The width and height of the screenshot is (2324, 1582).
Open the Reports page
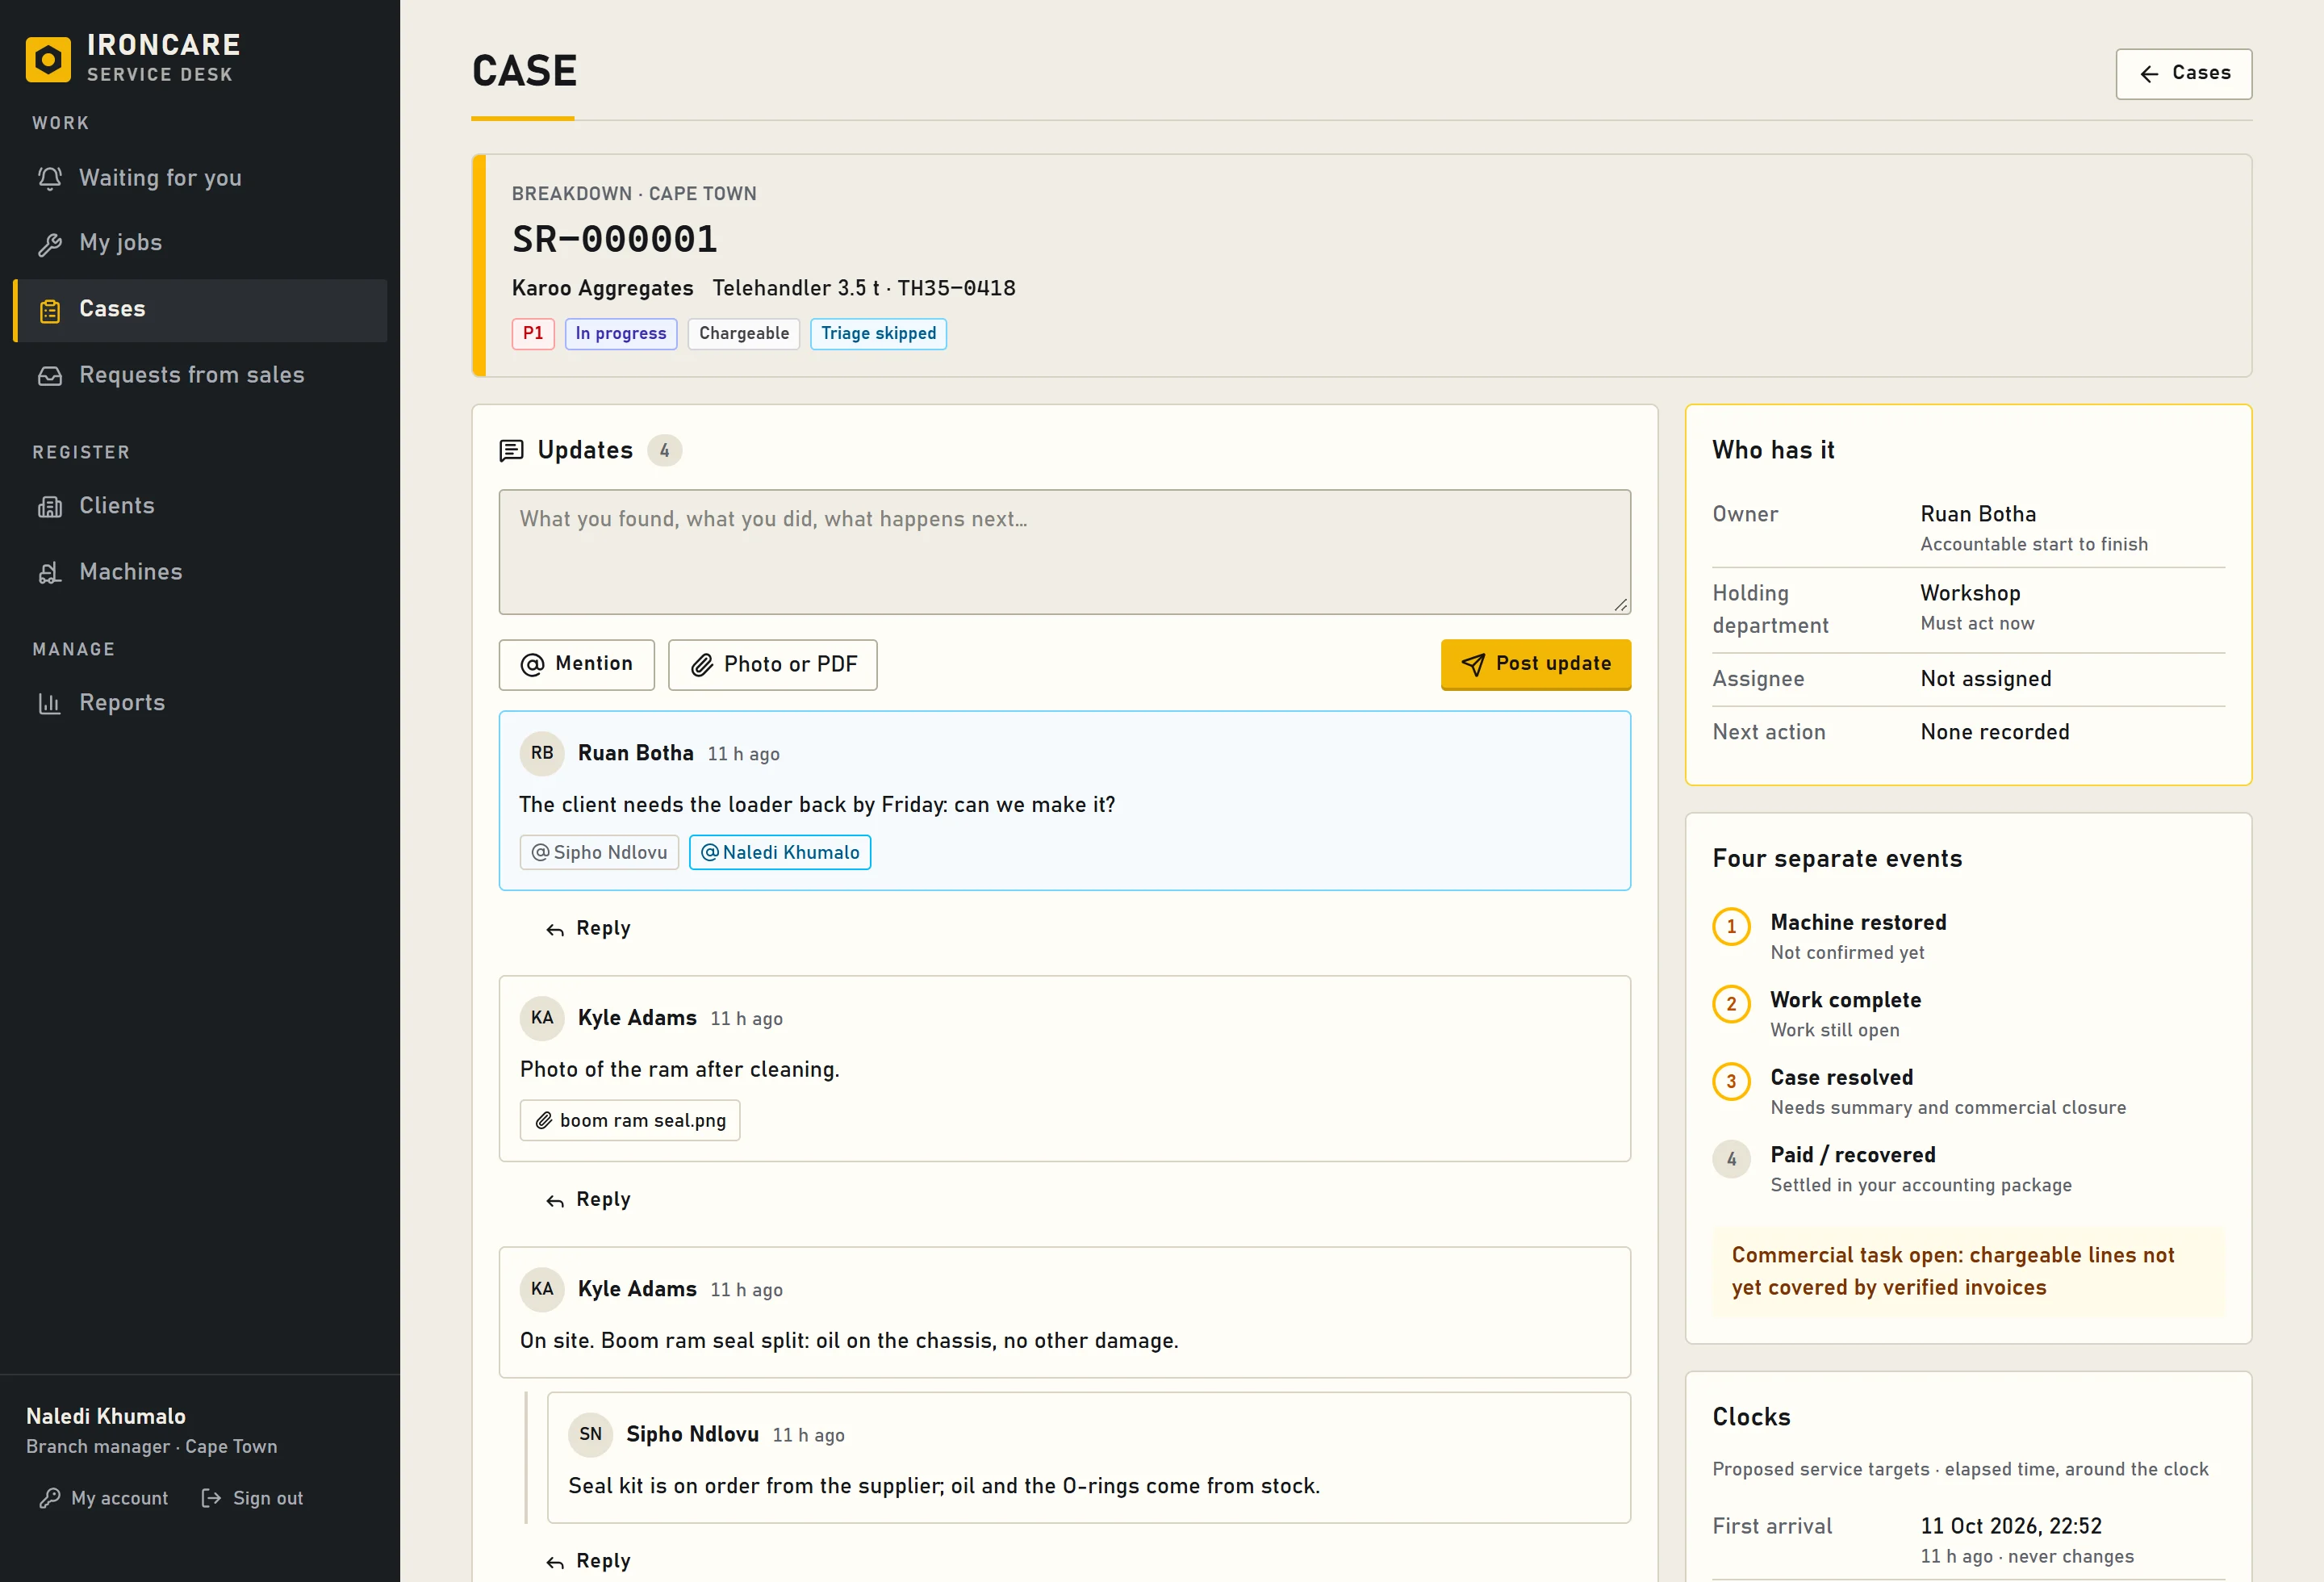click(200, 703)
